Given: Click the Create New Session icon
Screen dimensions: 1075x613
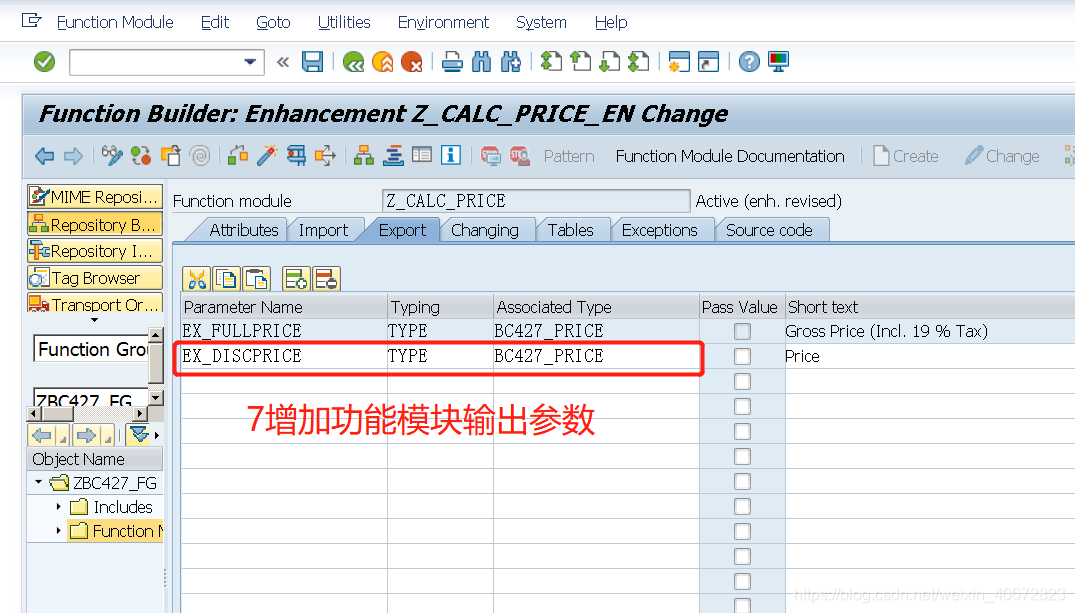Looking at the screenshot, I should (679, 62).
